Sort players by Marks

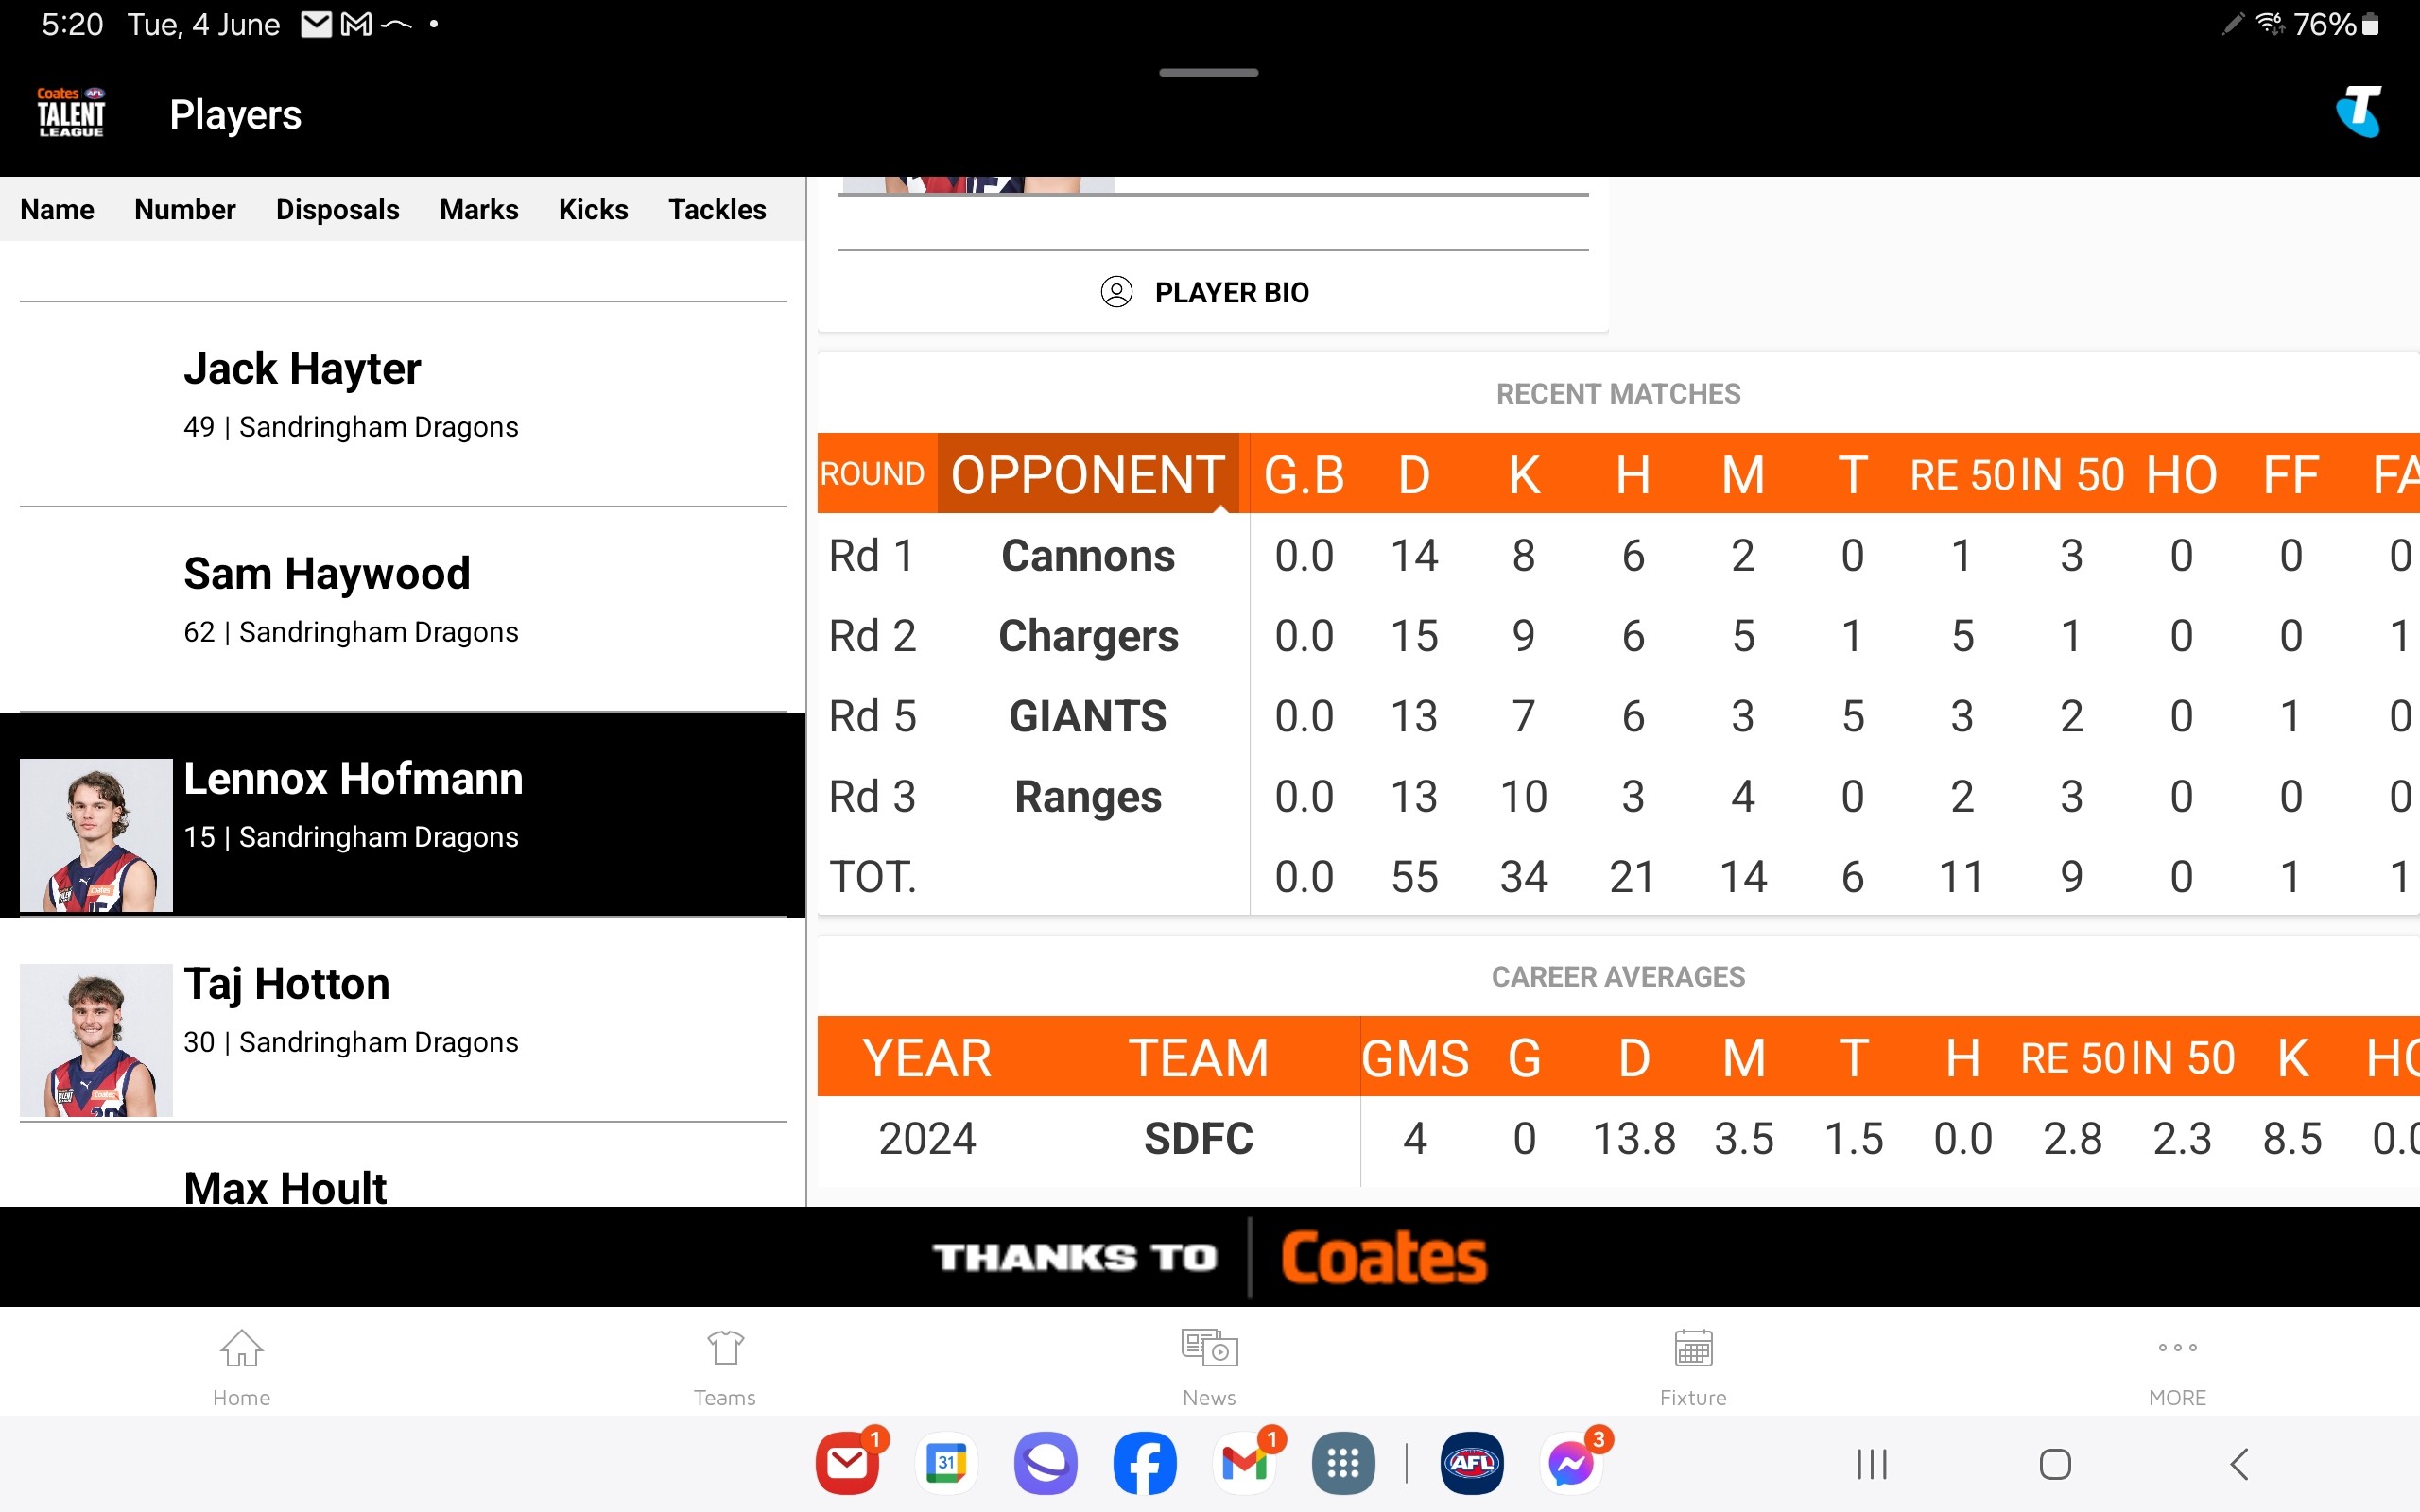(x=477, y=209)
